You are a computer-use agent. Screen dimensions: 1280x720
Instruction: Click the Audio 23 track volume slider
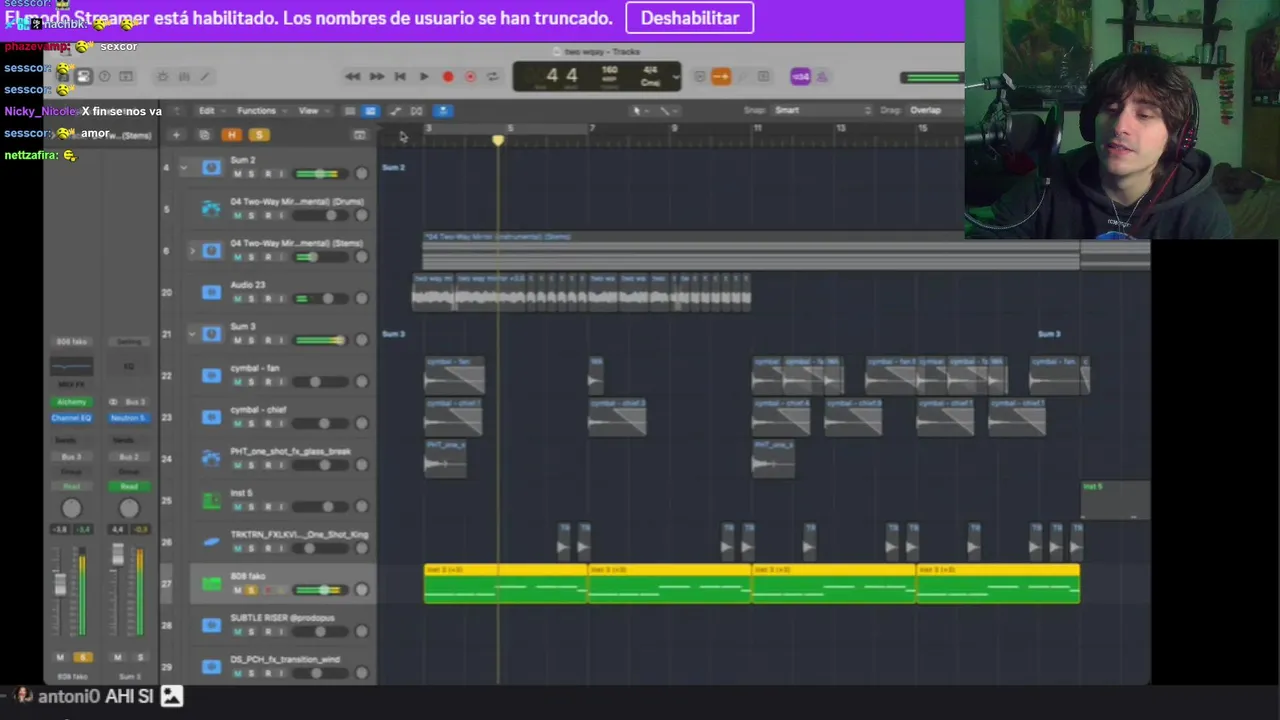(x=320, y=299)
